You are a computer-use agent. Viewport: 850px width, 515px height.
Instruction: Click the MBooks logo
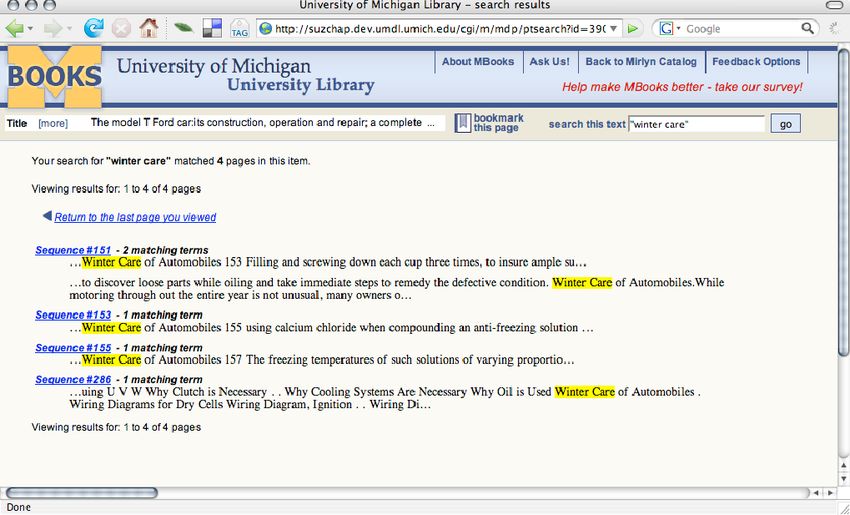tap(54, 76)
